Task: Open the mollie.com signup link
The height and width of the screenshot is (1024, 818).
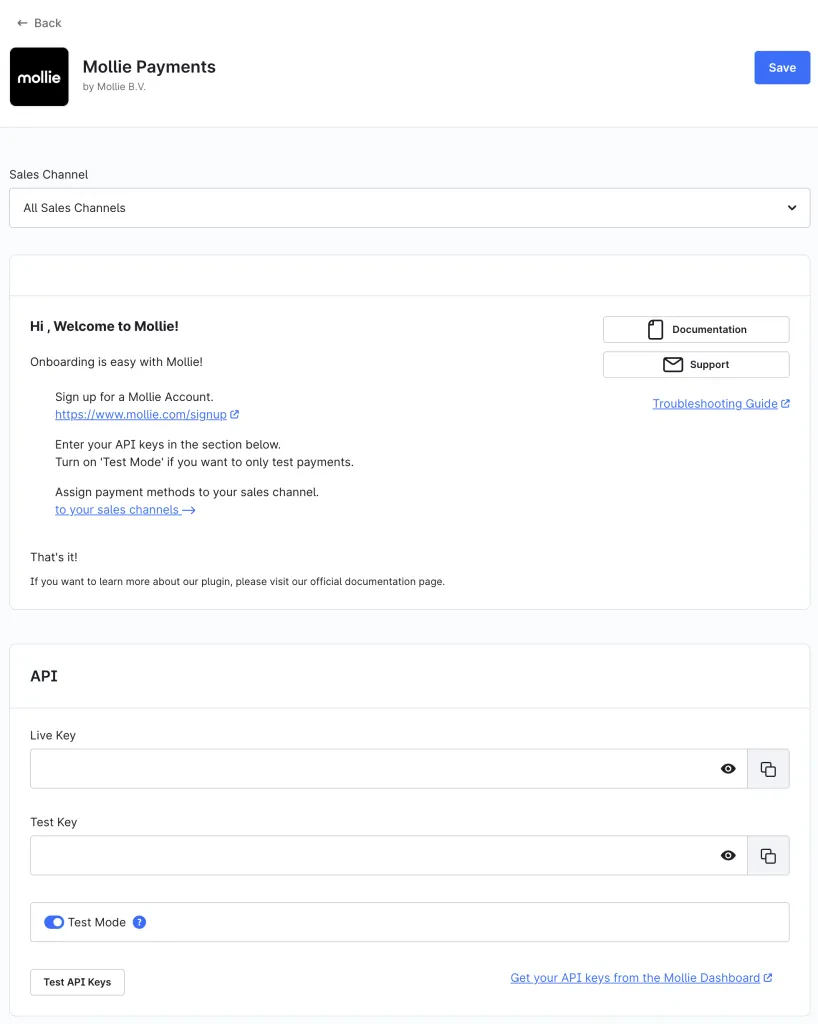Action: [x=147, y=415]
